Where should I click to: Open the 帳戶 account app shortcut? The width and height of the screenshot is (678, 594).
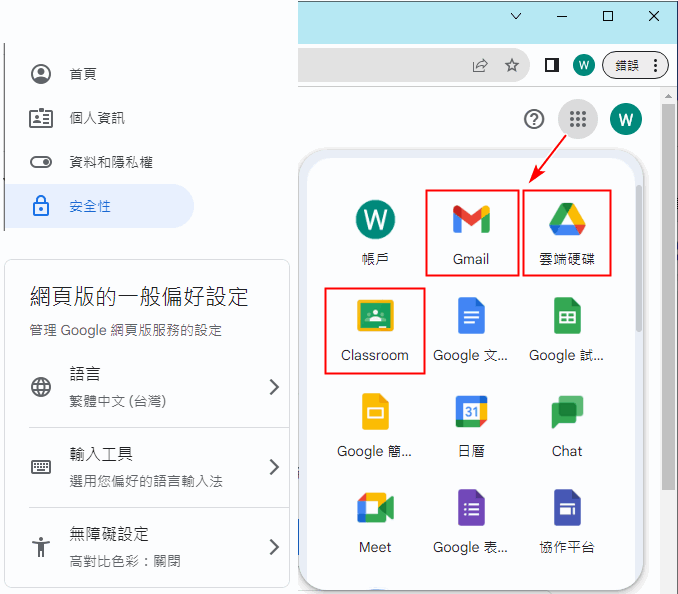click(x=375, y=232)
